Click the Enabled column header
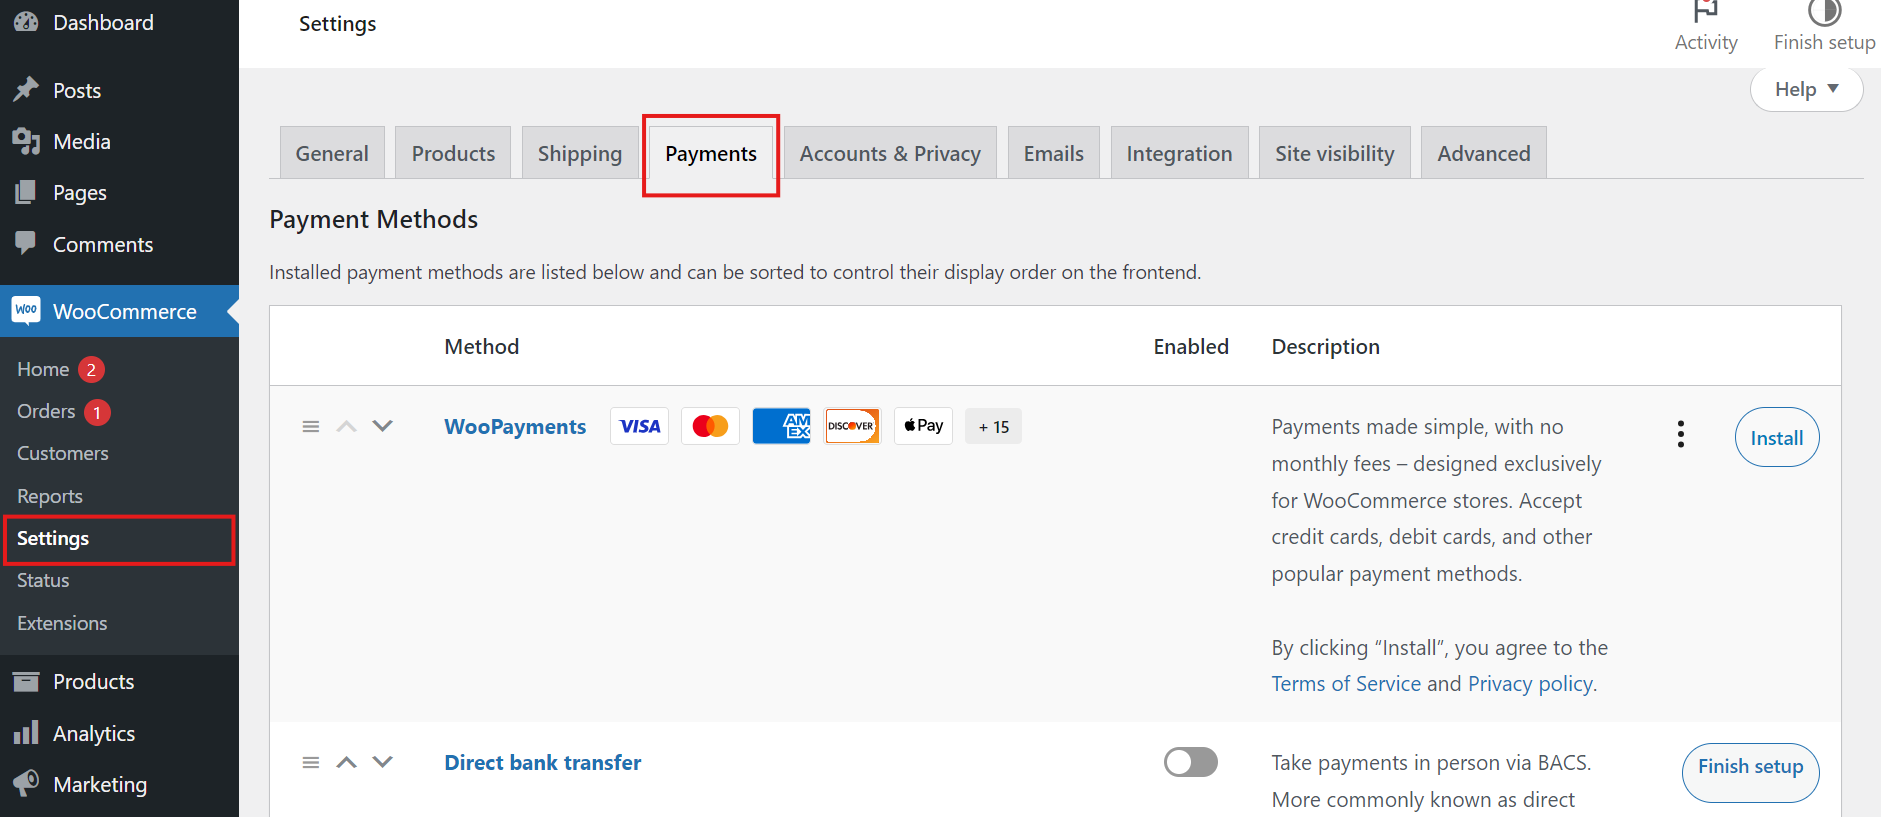Viewport: 1881px width, 817px height. point(1191,346)
